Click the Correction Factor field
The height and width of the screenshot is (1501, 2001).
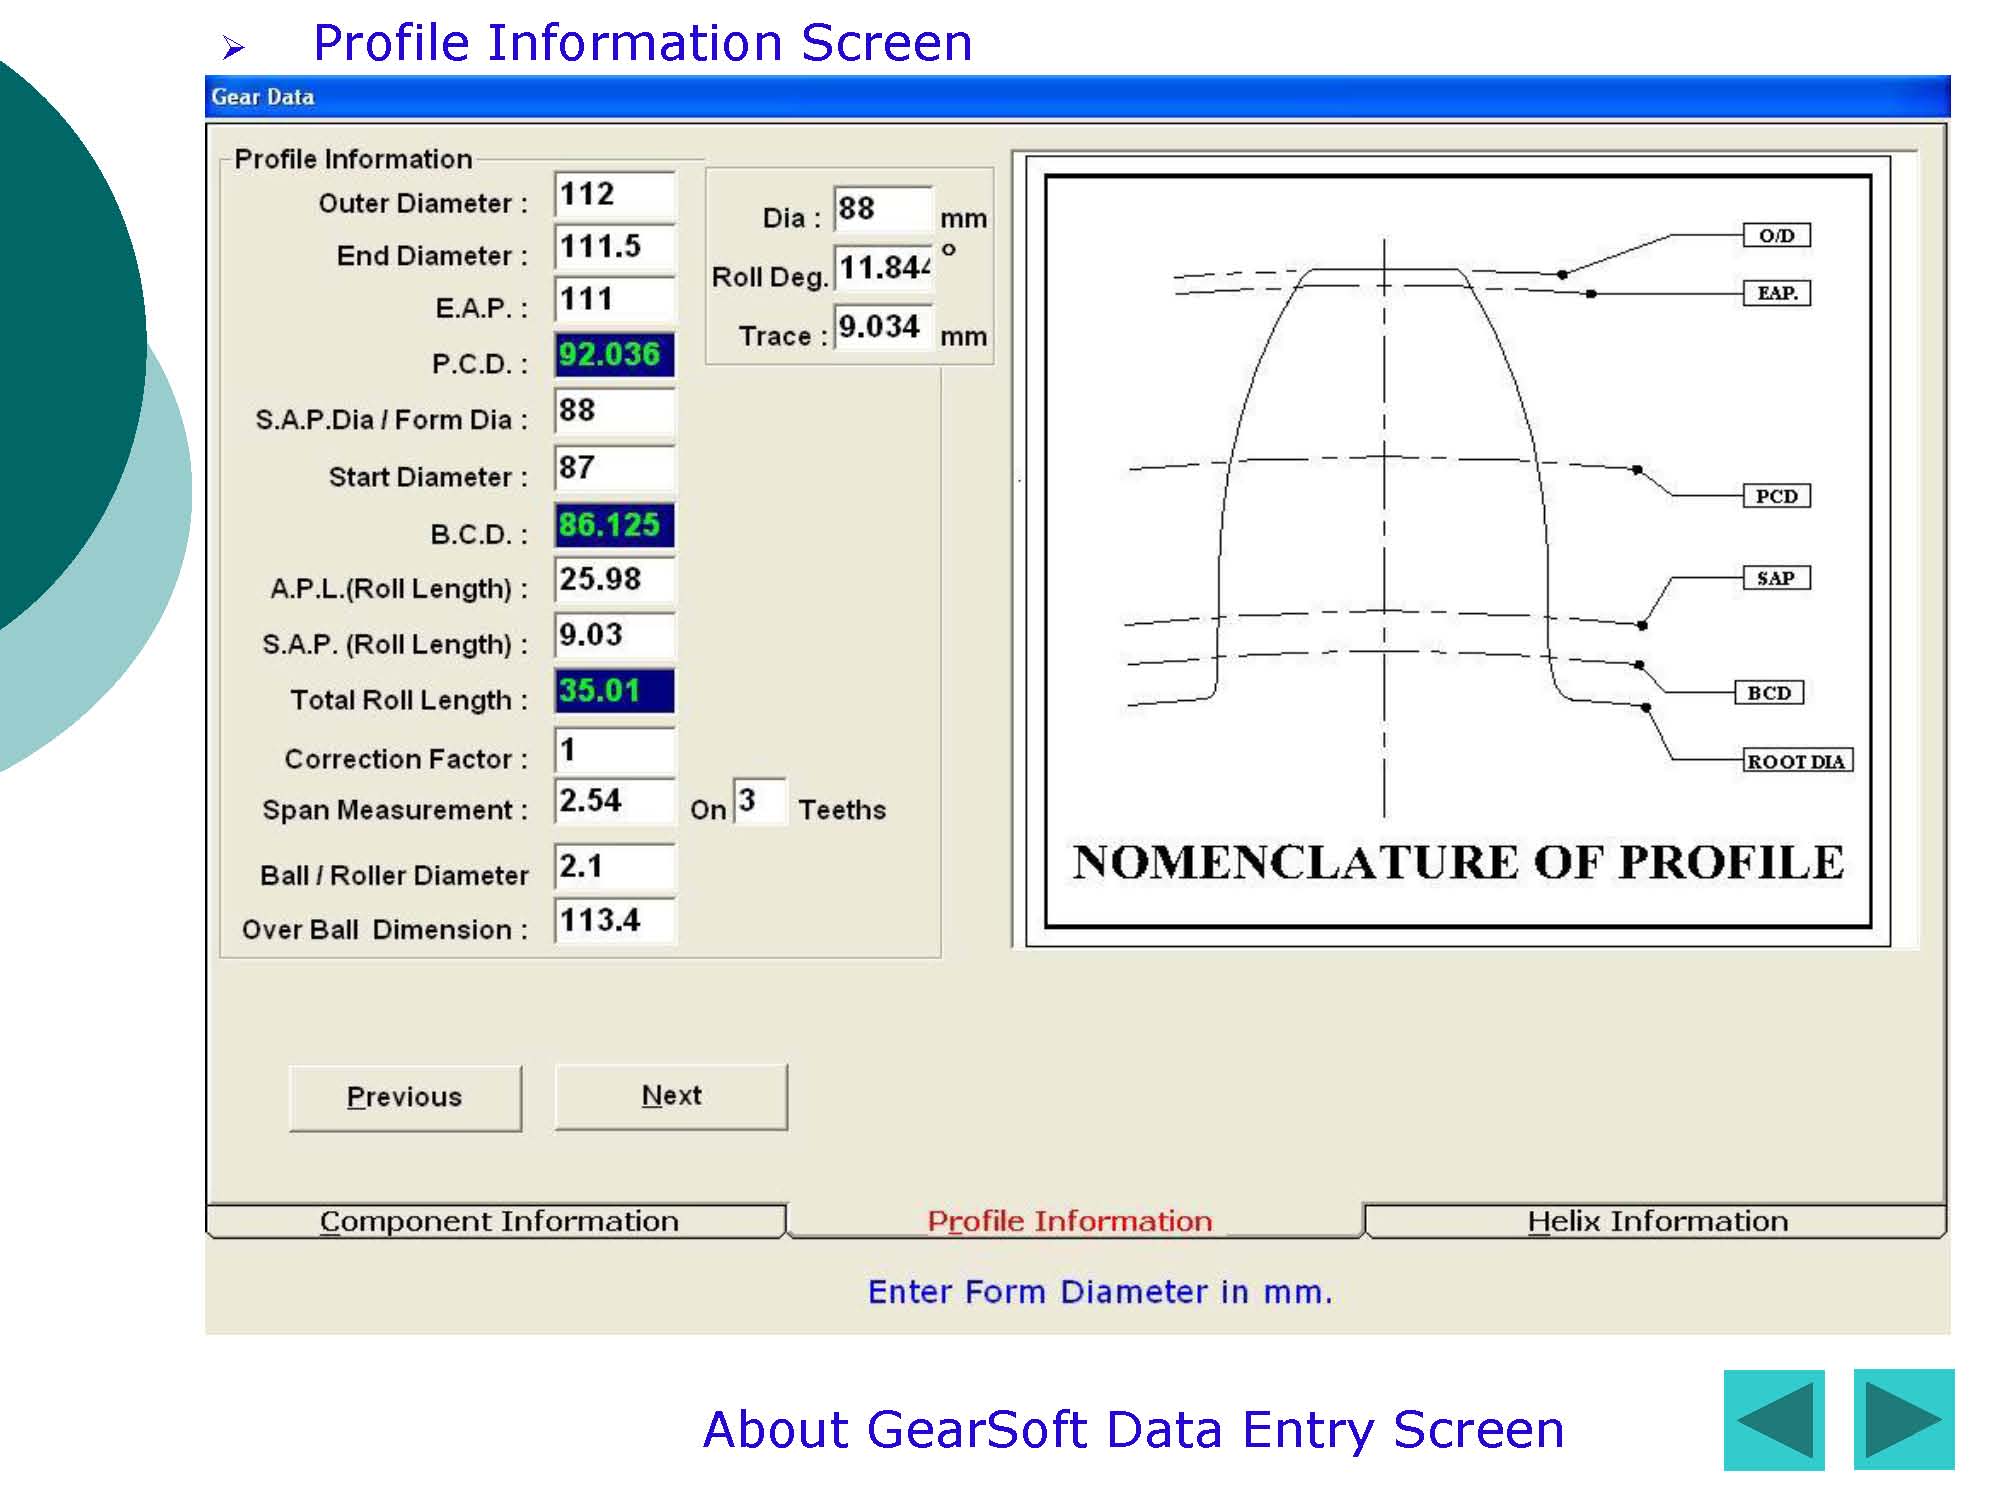tap(615, 750)
